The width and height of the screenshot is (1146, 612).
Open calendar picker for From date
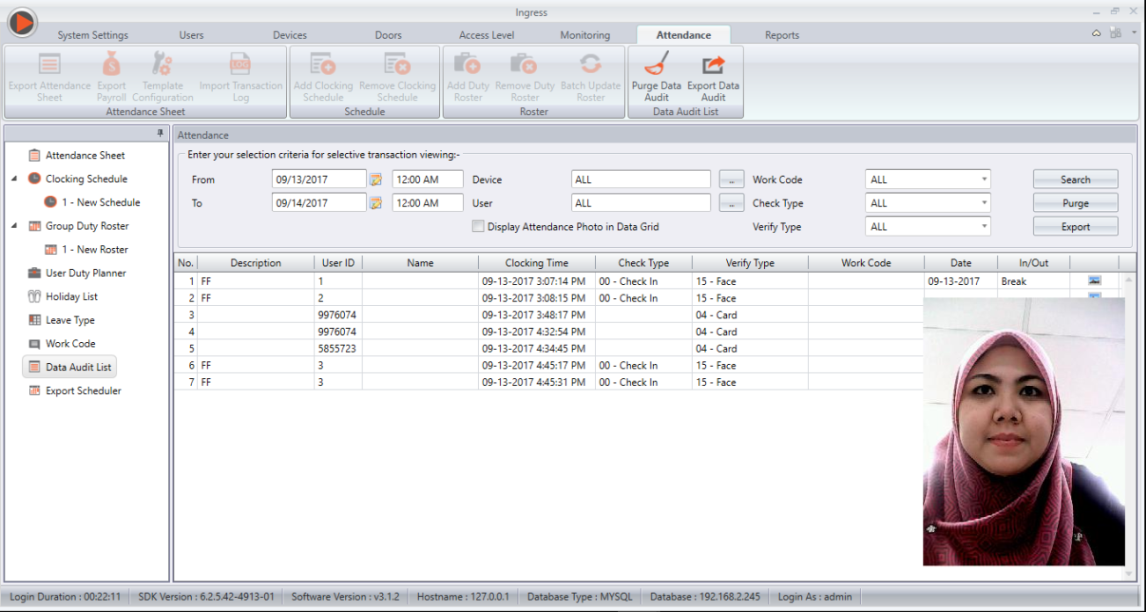pyautogui.click(x=376, y=179)
